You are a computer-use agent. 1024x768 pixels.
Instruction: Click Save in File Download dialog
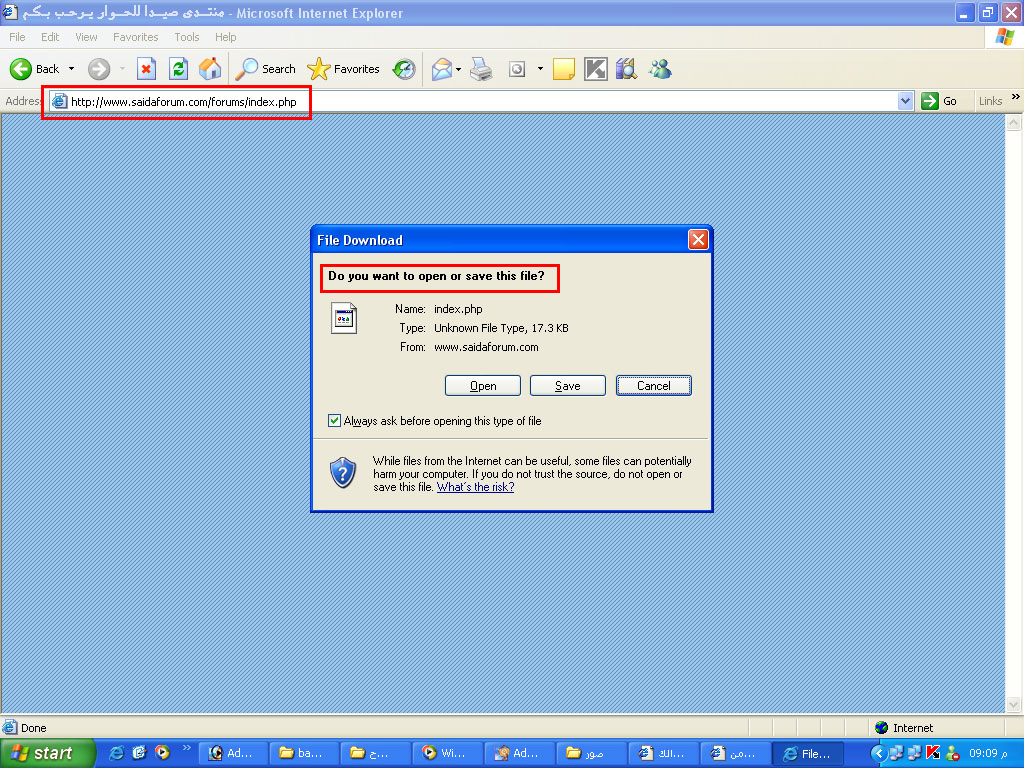pyautogui.click(x=568, y=386)
